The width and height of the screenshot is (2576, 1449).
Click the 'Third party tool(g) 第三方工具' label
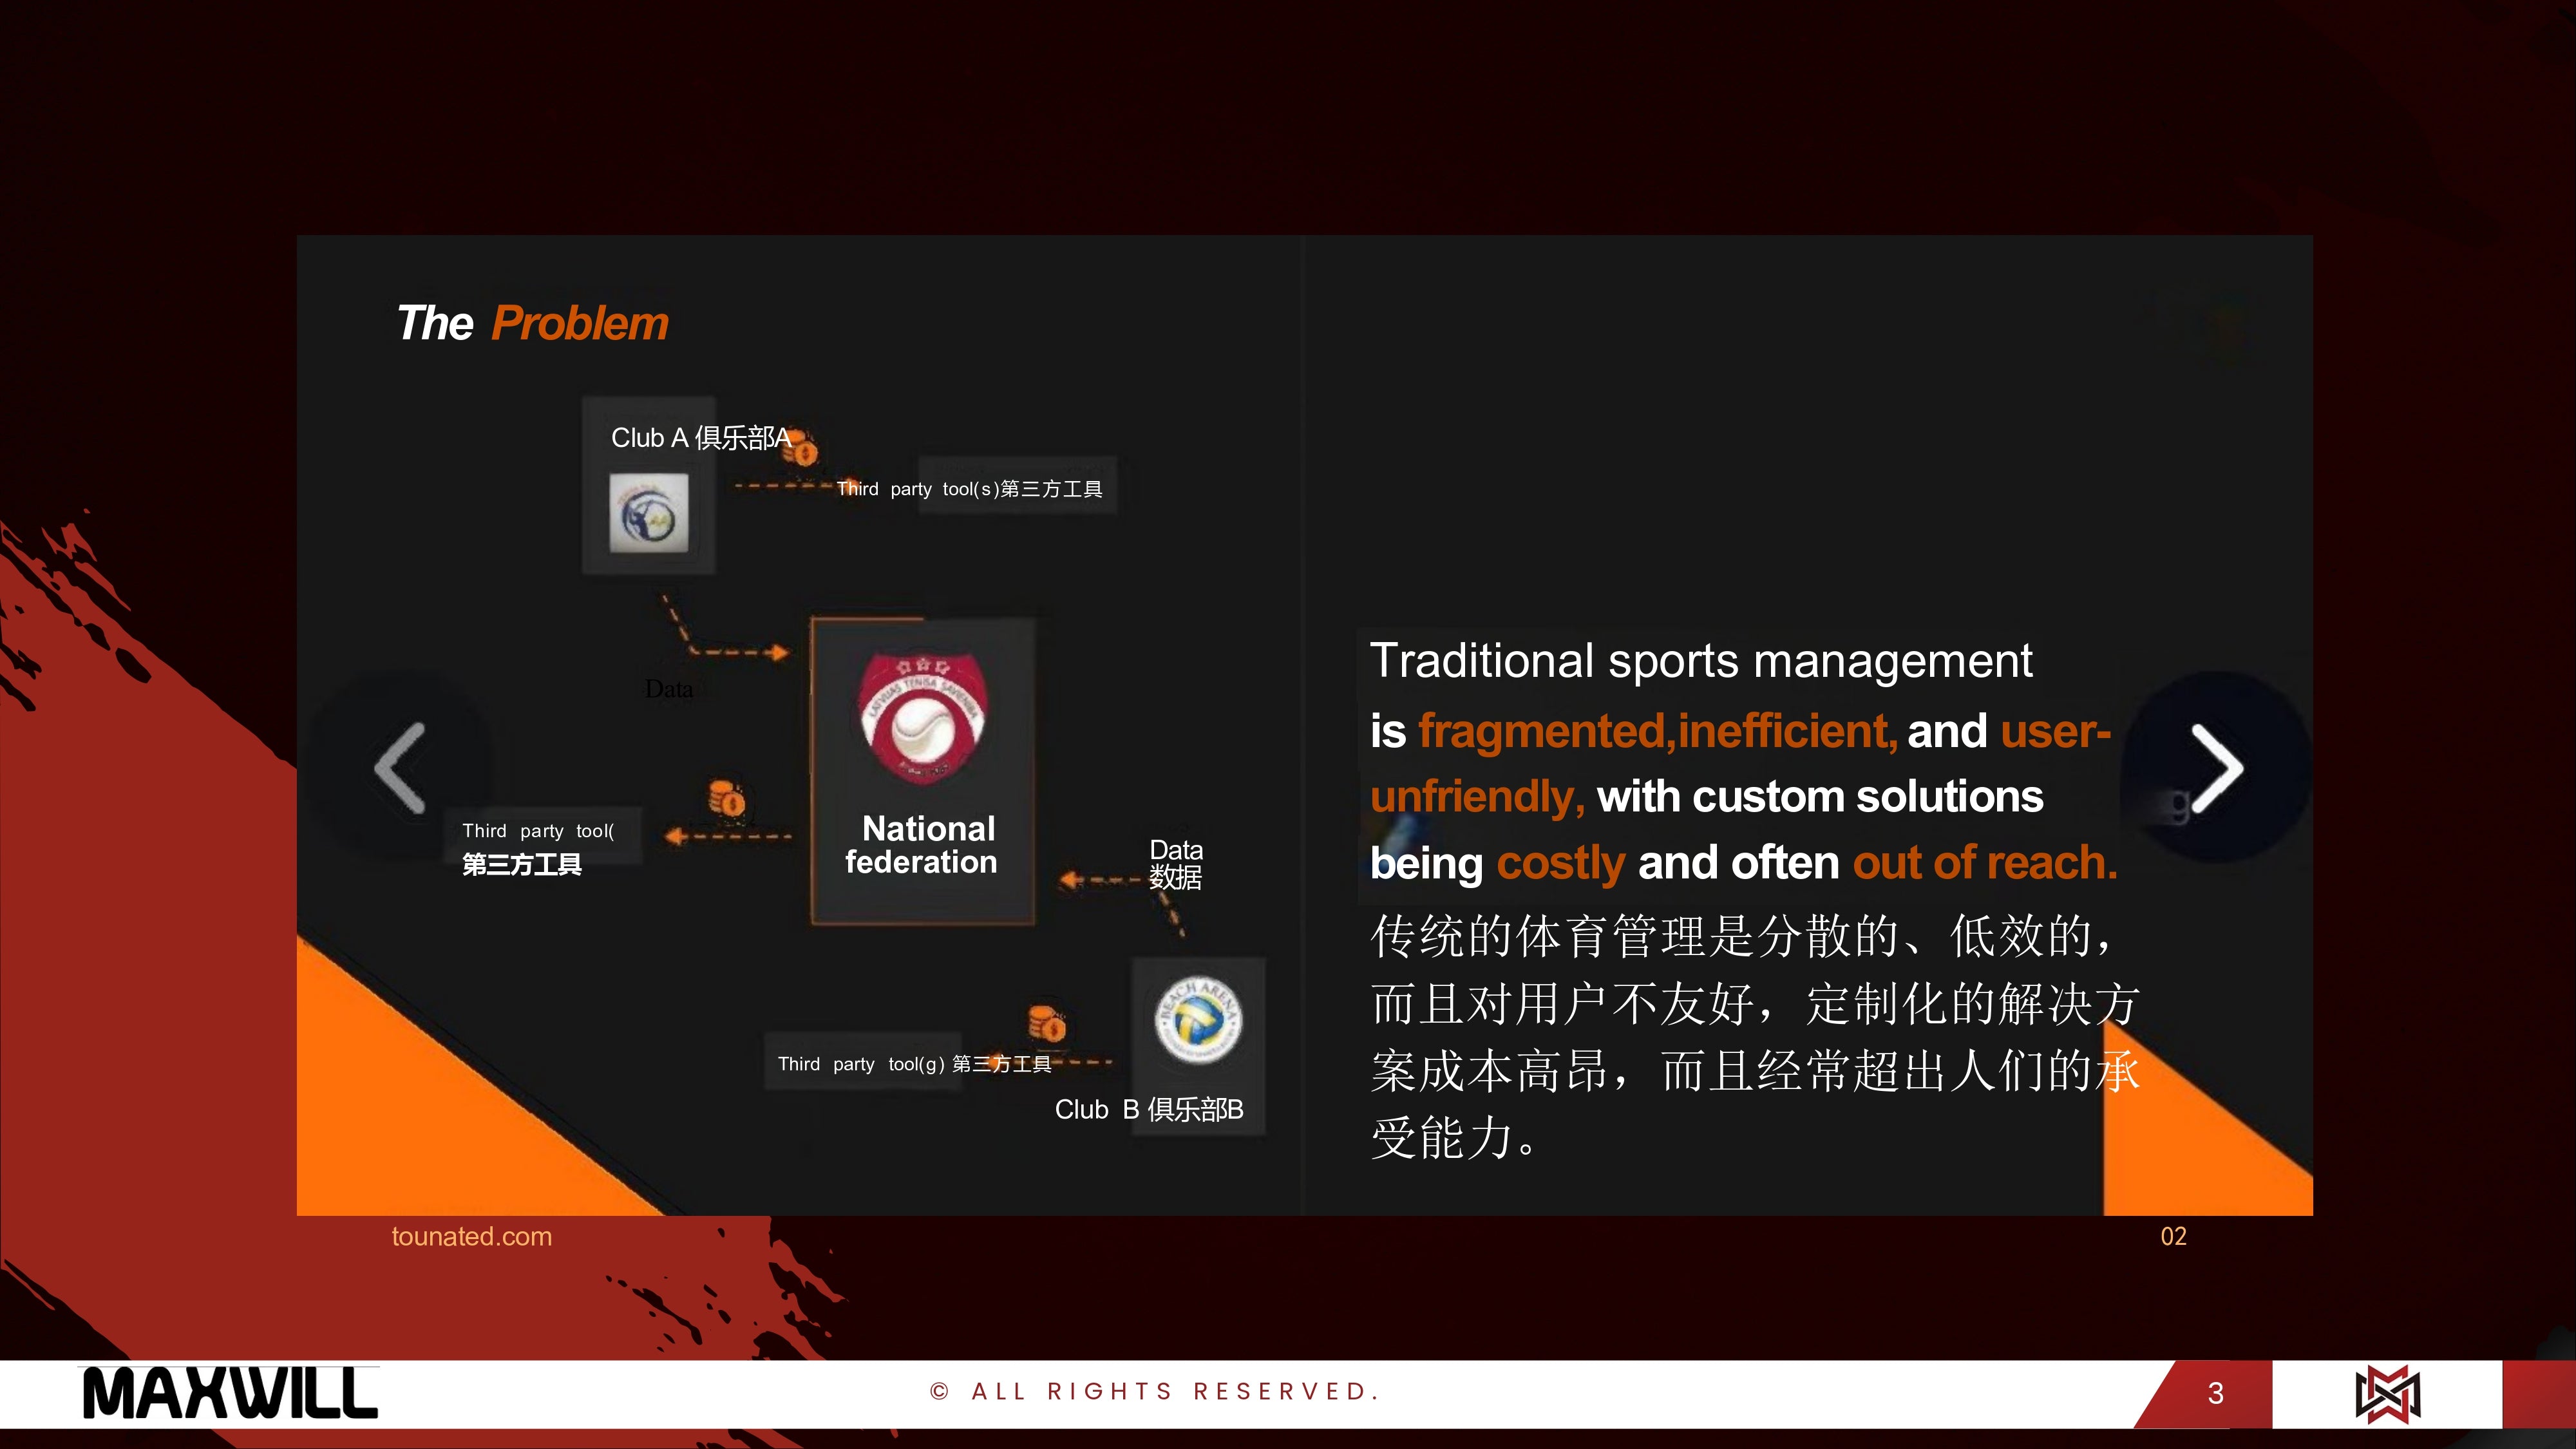[x=914, y=1064]
